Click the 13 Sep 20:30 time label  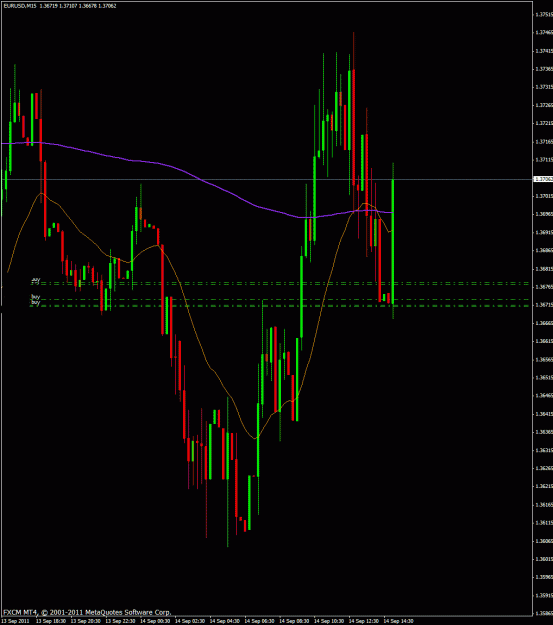click(85, 621)
